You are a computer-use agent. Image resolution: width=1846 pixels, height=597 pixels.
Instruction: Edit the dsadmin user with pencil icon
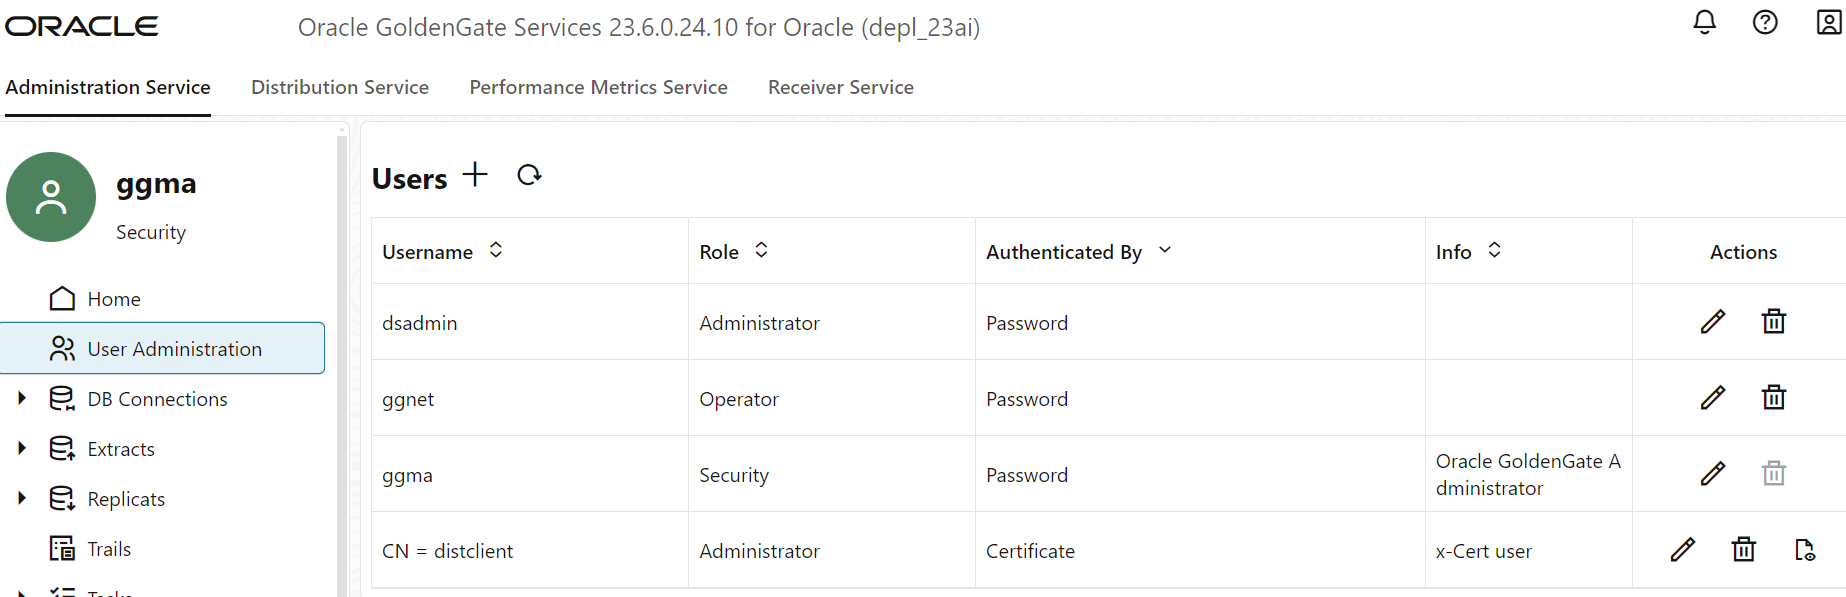pyautogui.click(x=1712, y=321)
